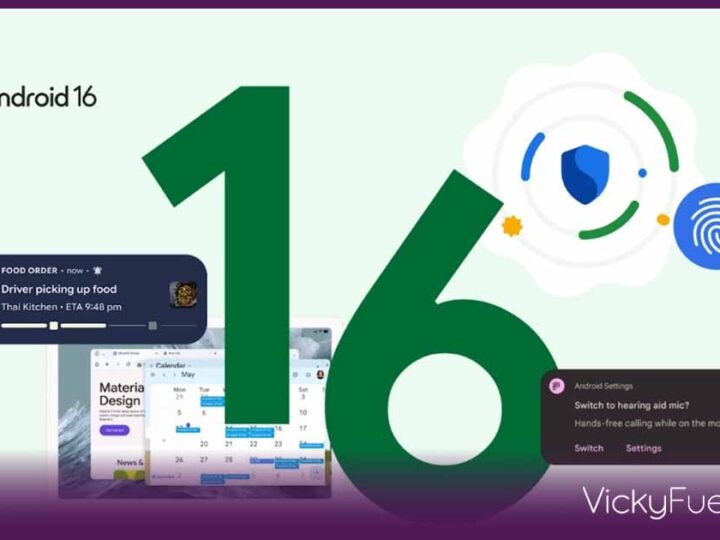Select day 27 in the calendar

point(204,460)
